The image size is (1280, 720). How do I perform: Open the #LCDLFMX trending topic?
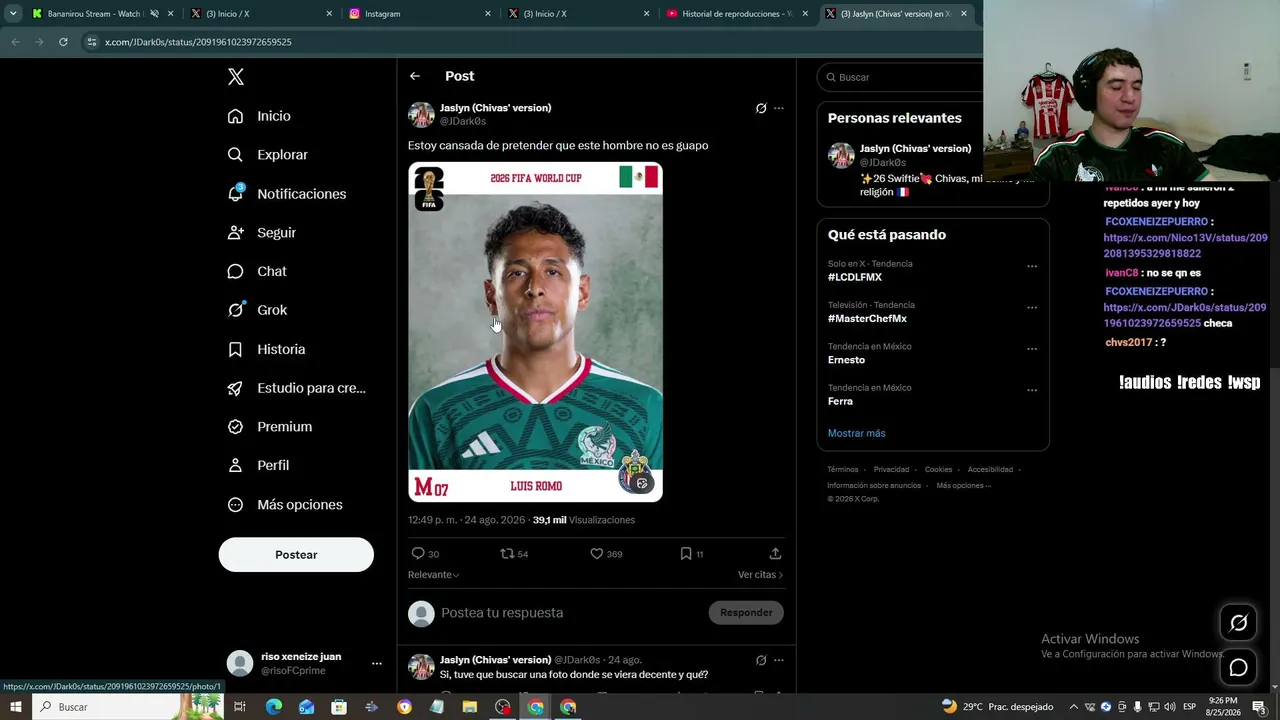pyautogui.click(x=855, y=277)
